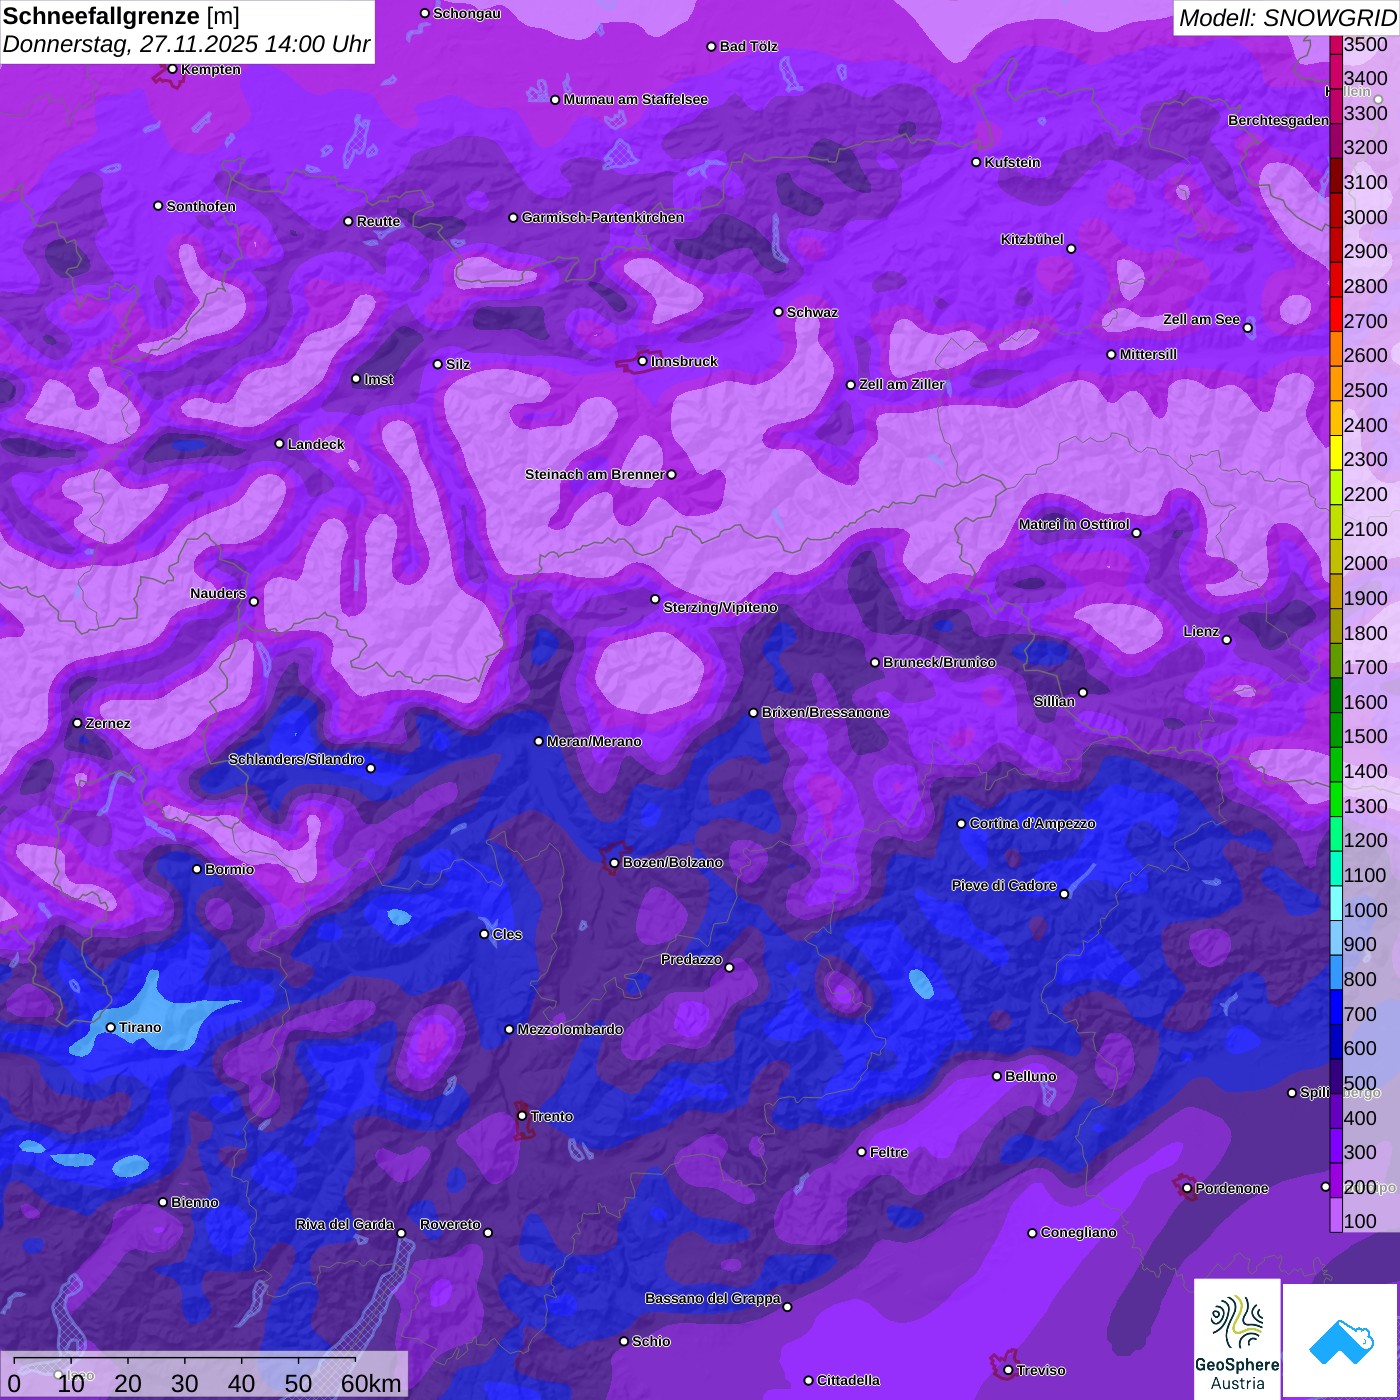Image resolution: width=1400 pixels, height=1400 pixels.
Task: Click the Cortina d'Ampezzo location dot
Action: click(x=961, y=824)
